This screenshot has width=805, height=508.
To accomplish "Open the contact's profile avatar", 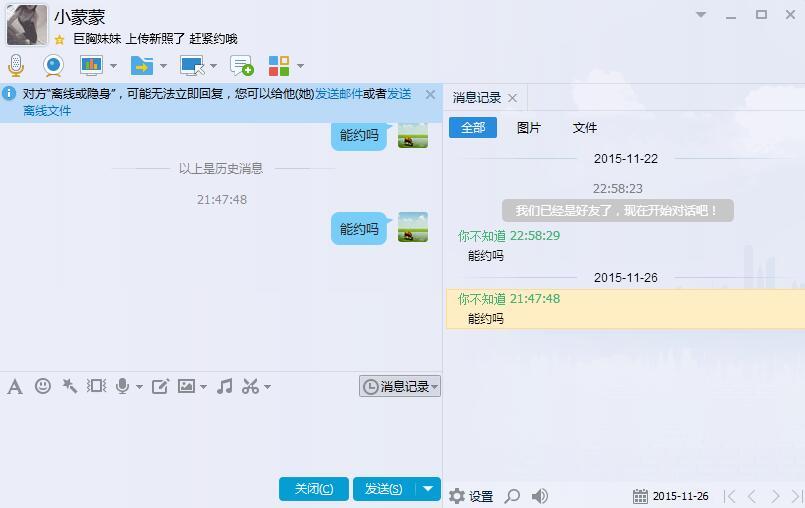I will coord(26,24).
